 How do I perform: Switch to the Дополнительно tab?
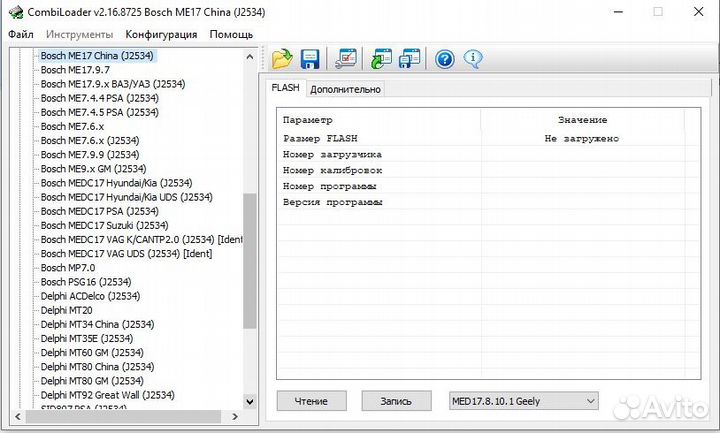coord(345,90)
